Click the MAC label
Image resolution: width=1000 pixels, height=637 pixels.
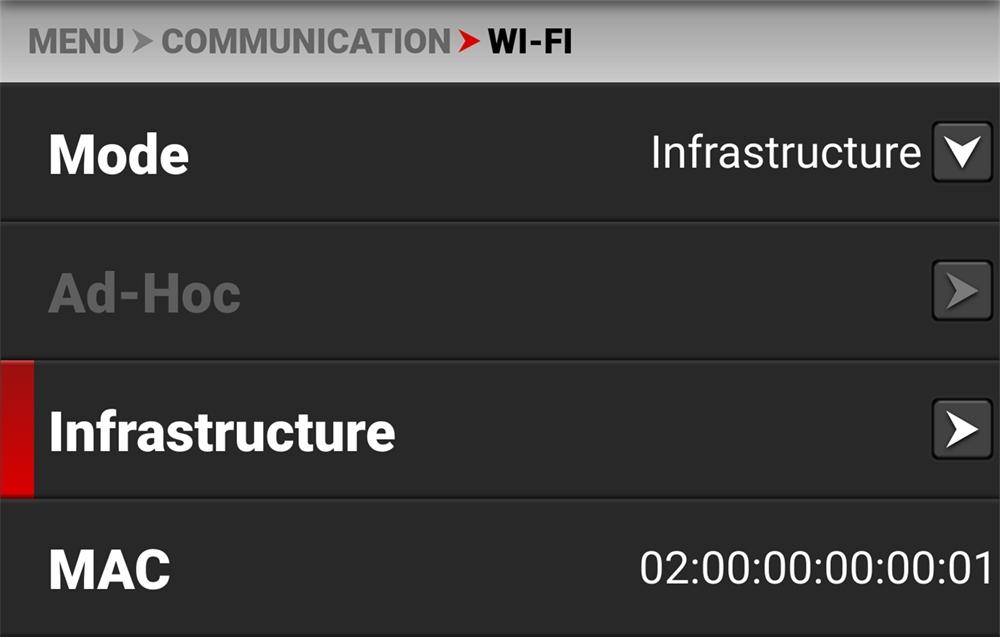110,569
